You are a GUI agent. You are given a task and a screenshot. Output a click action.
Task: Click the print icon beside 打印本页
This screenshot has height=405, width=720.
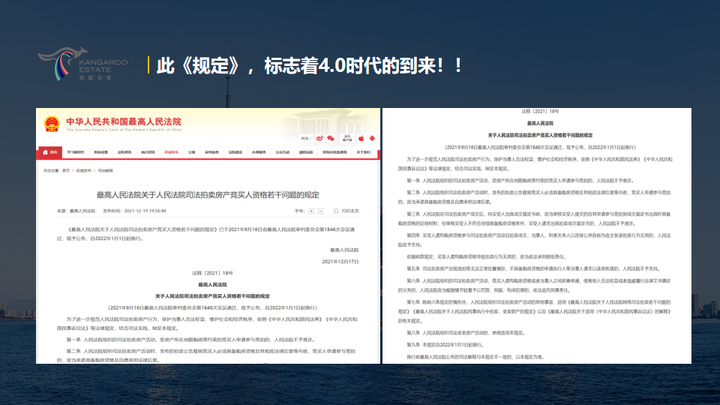336,211
